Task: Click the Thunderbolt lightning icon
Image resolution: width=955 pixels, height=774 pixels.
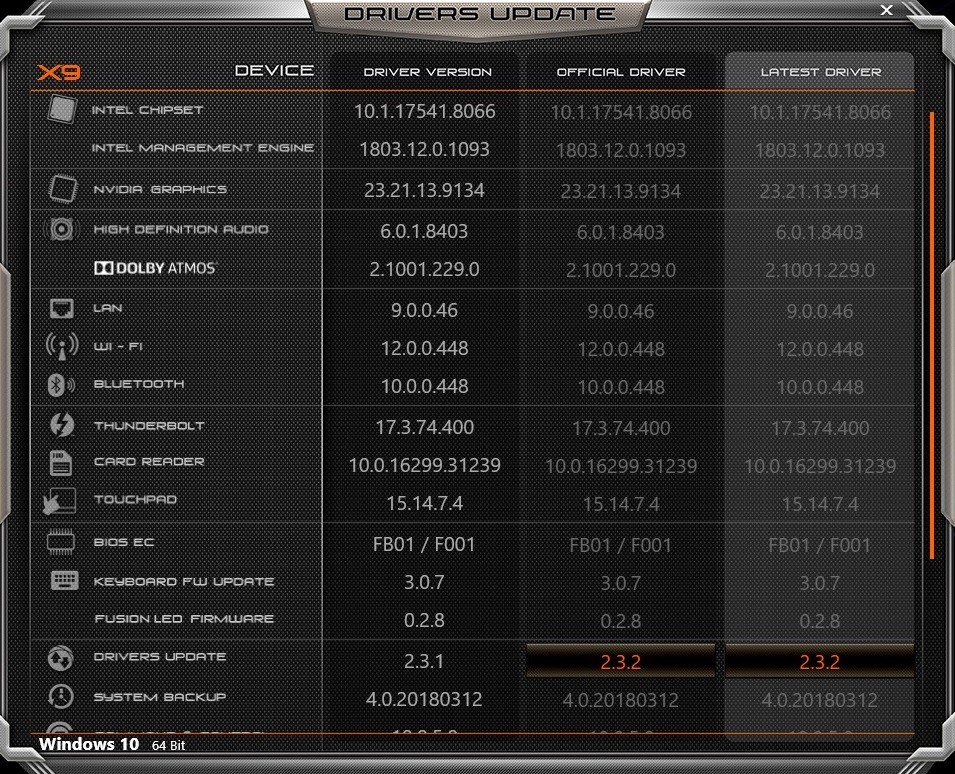Action: pyautogui.click(x=62, y=425)
